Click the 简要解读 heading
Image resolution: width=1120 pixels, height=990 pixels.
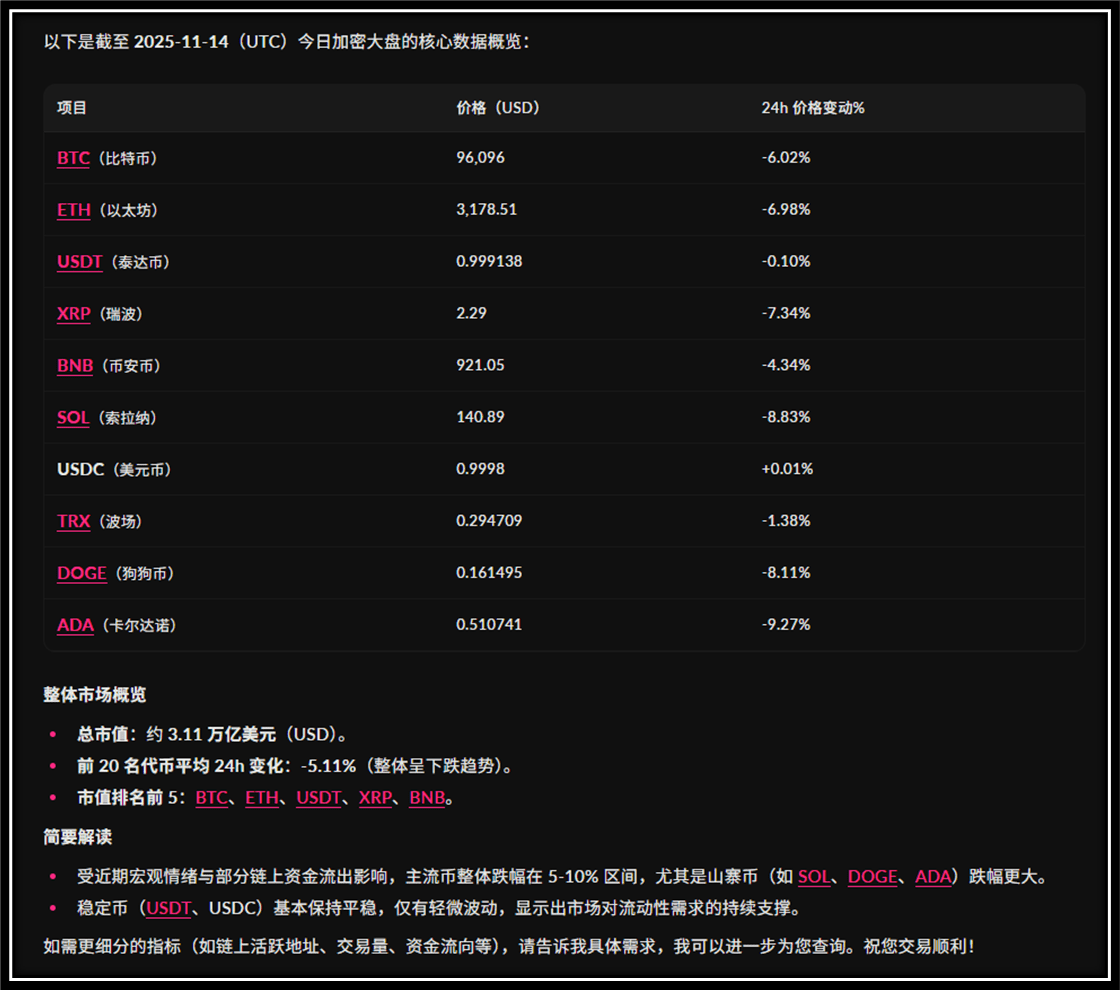77,837
